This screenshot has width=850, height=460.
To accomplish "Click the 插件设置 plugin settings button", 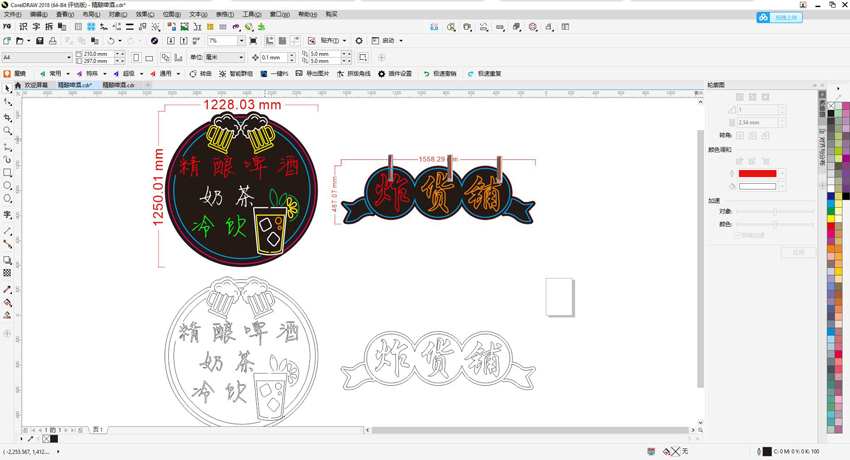I will [395, 74].
